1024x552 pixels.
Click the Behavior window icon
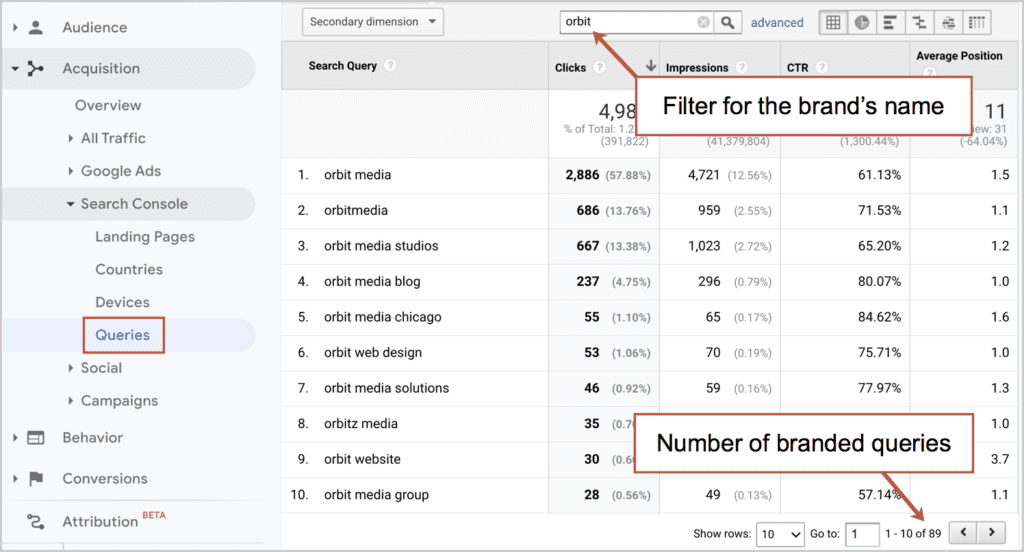coord(36,438)
